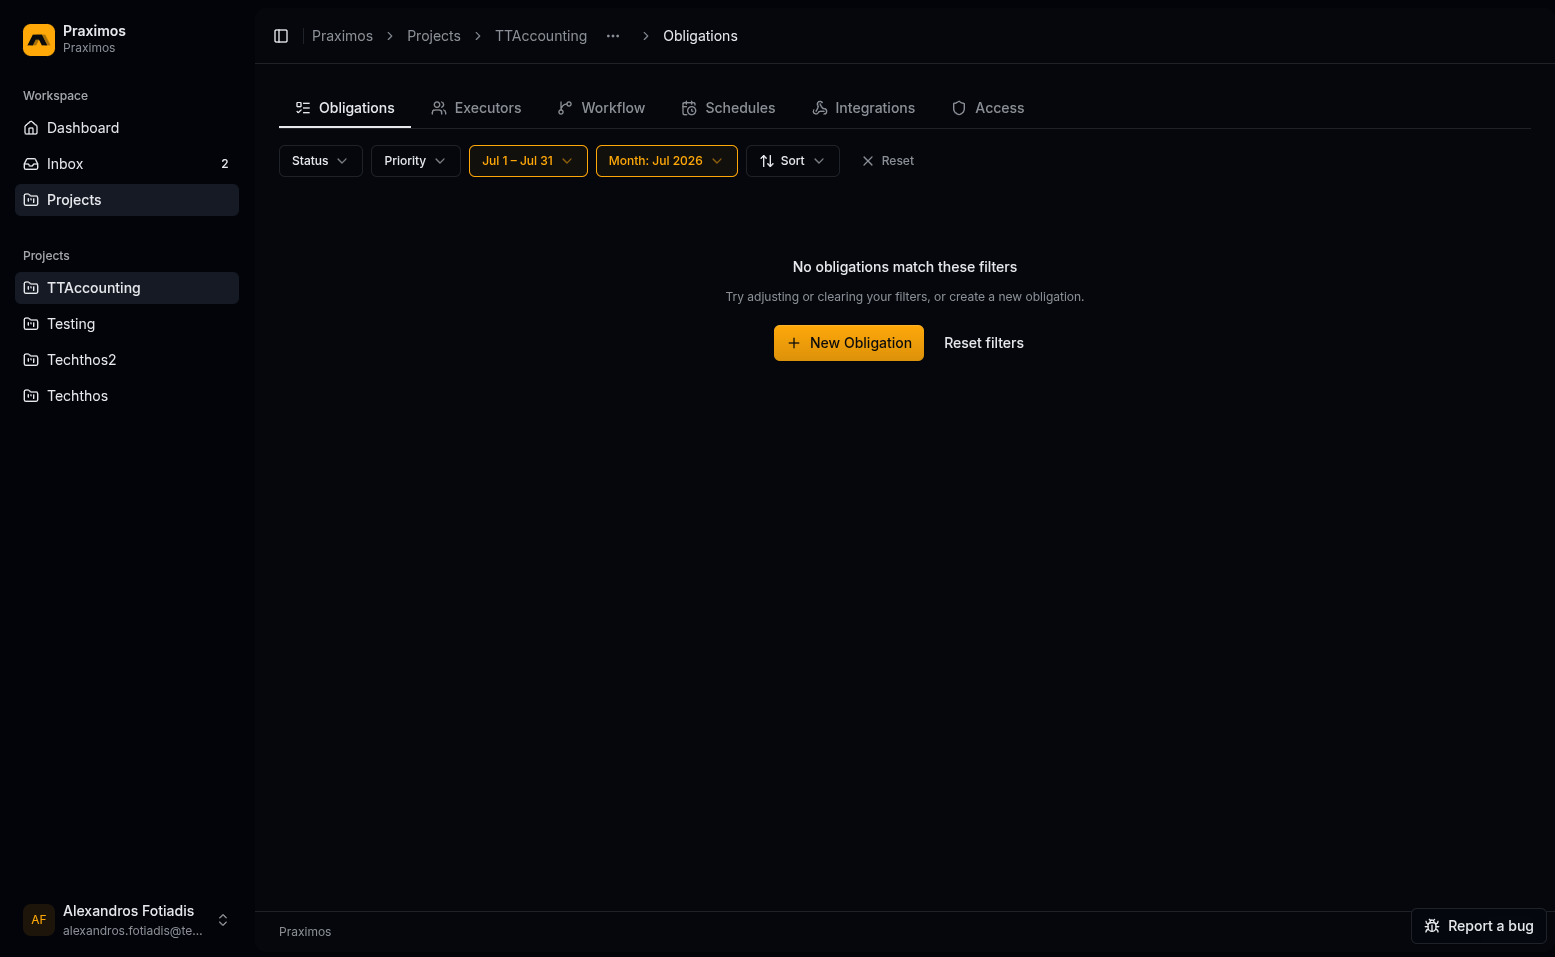Viewport: 1555px width, 957px height.
Task: Switch to the Obligations tab
Action: click(x=345, y=108)
